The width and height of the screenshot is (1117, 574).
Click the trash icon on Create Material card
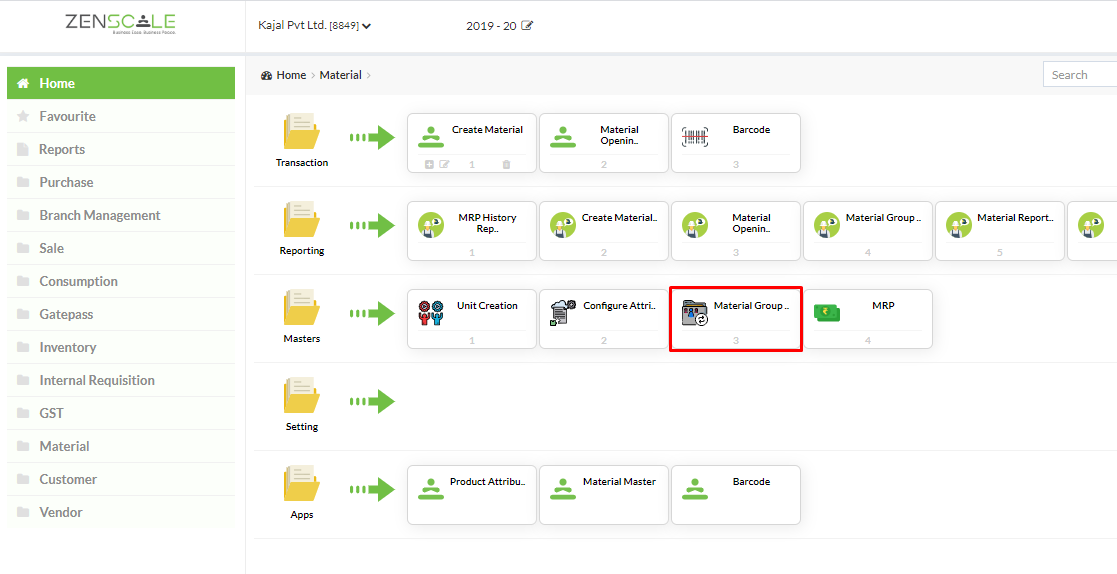tap(506, 165)
